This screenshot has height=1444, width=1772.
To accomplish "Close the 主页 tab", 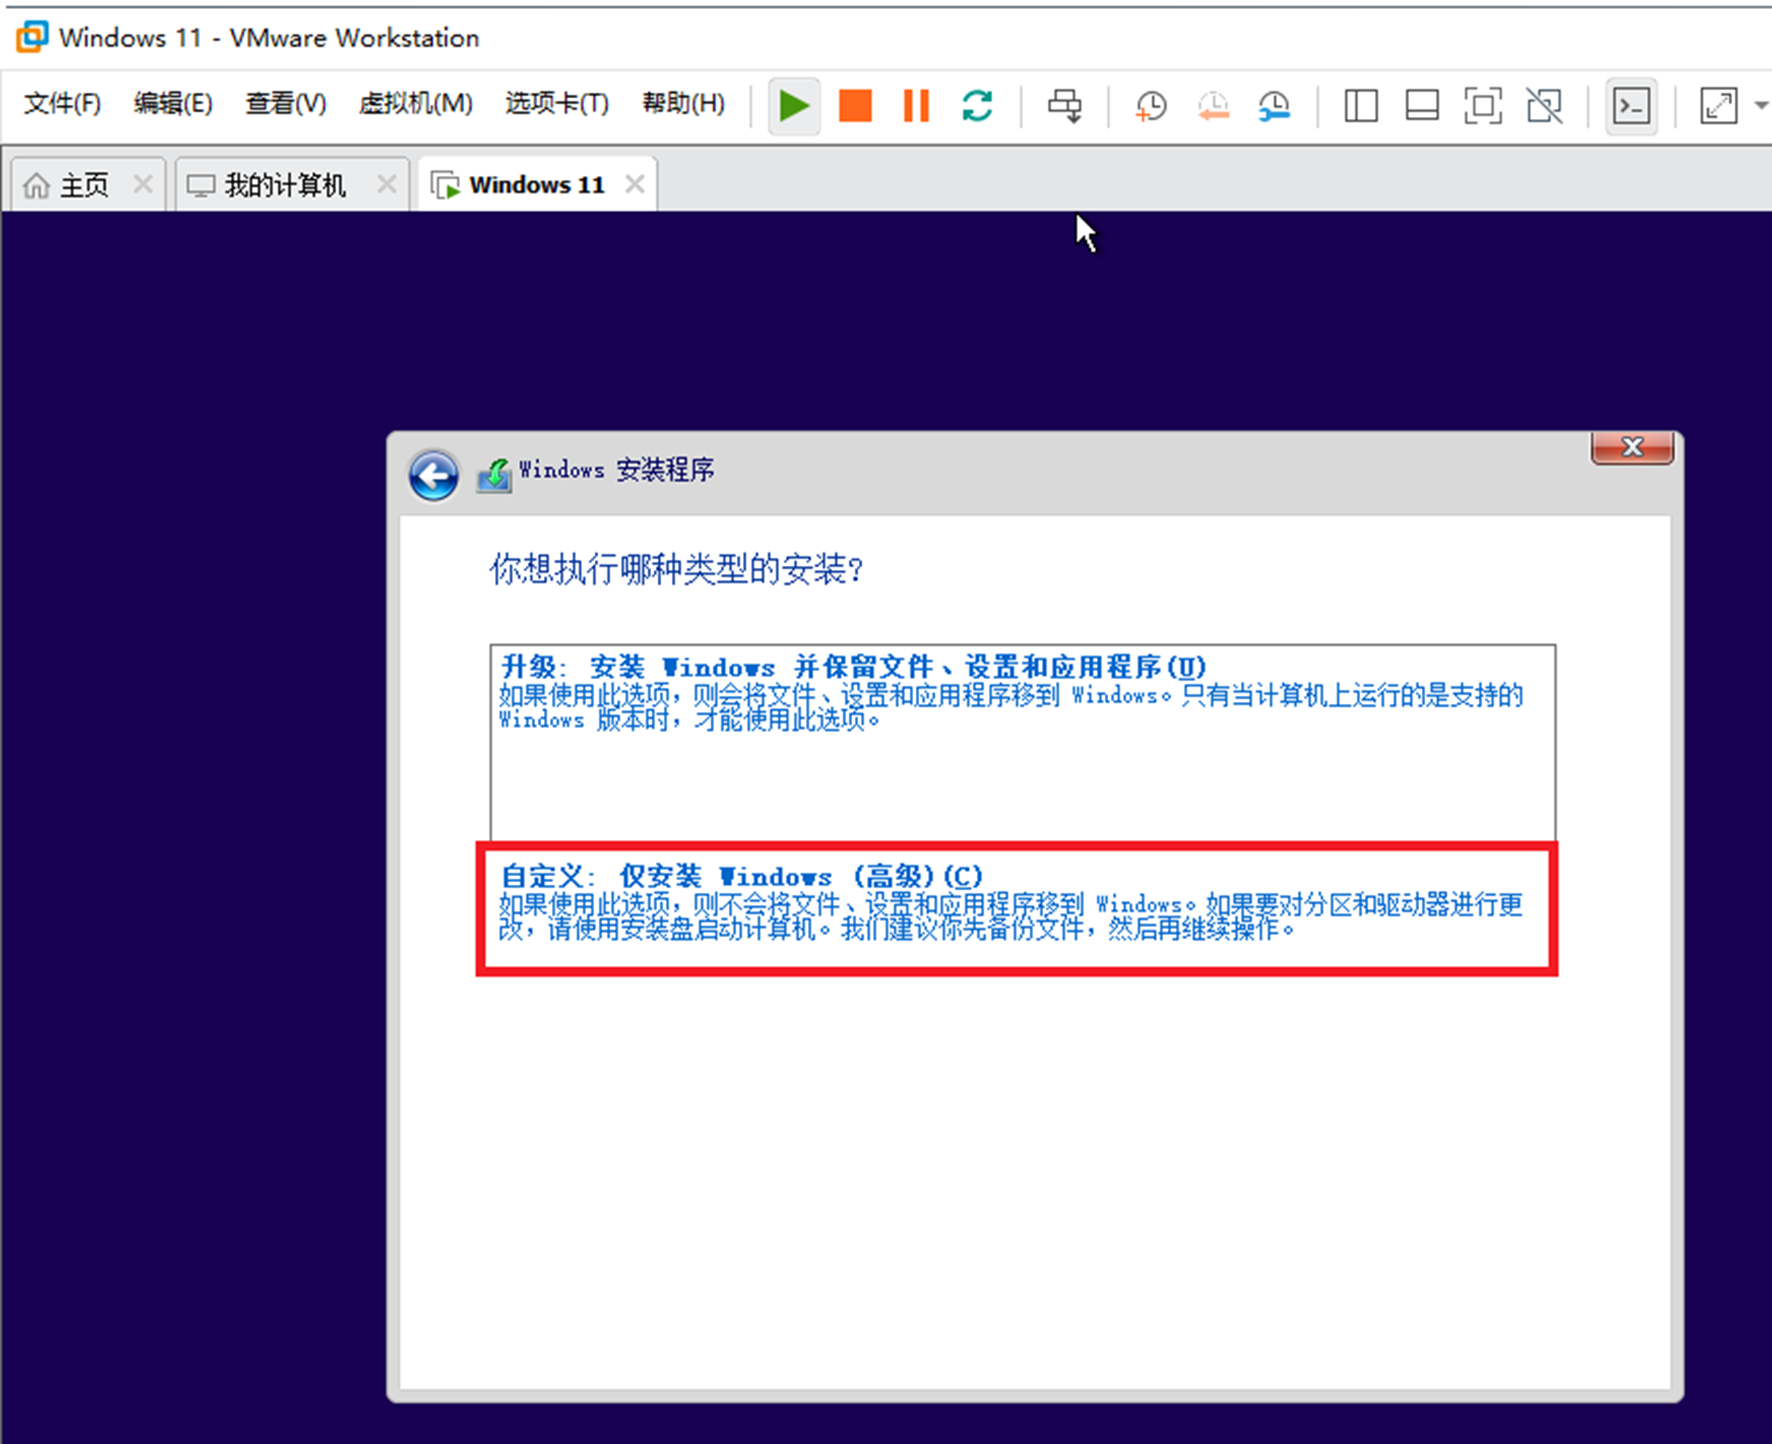I will coord(143,184).
